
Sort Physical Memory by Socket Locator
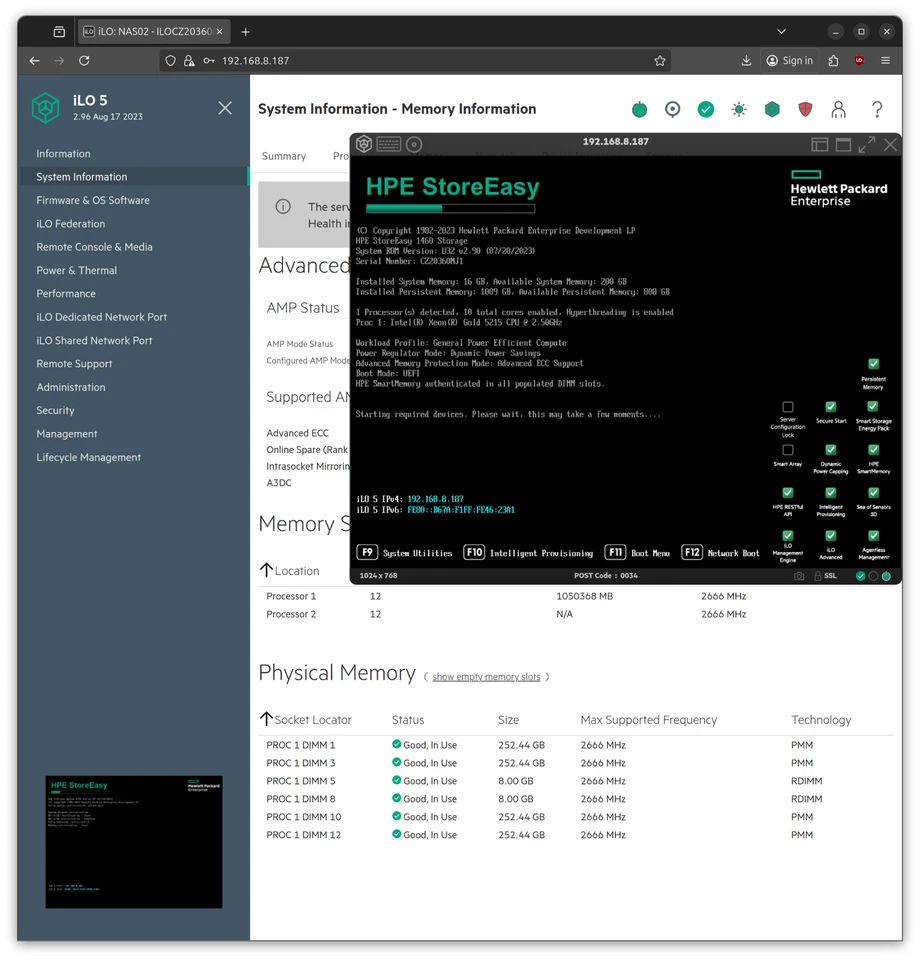[266, 719]
